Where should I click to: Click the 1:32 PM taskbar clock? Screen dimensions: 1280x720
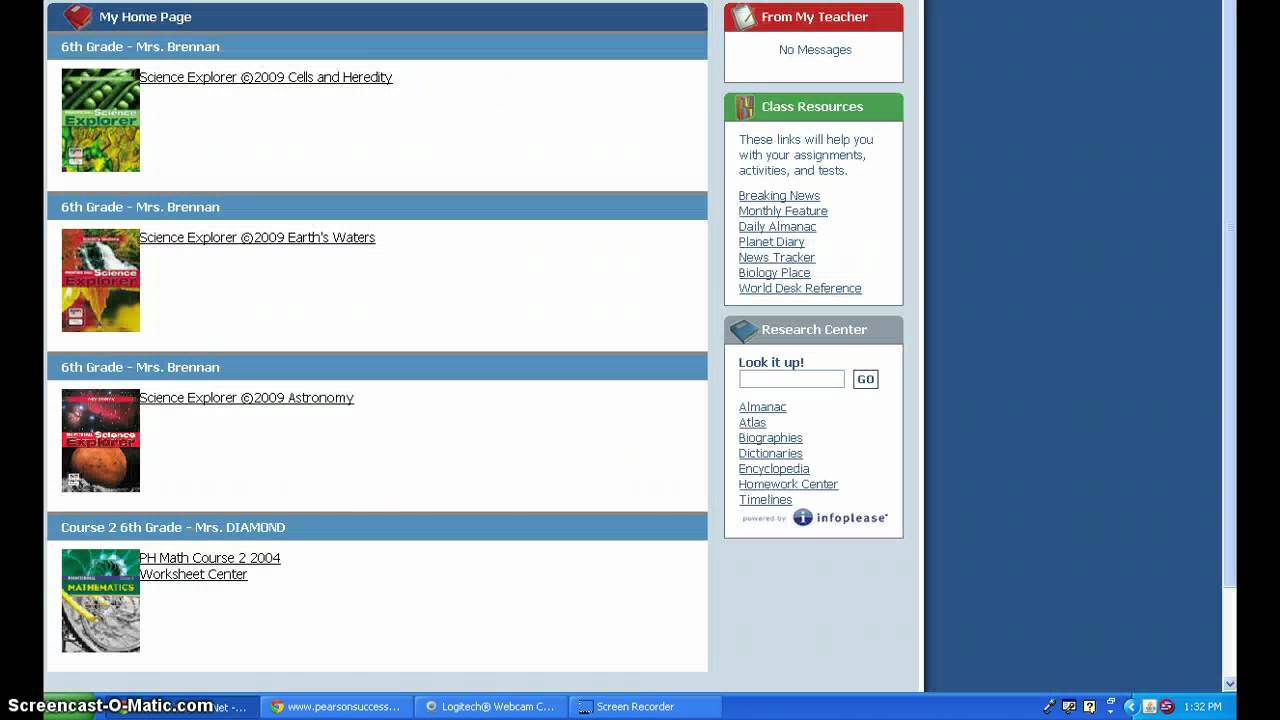1202,706
